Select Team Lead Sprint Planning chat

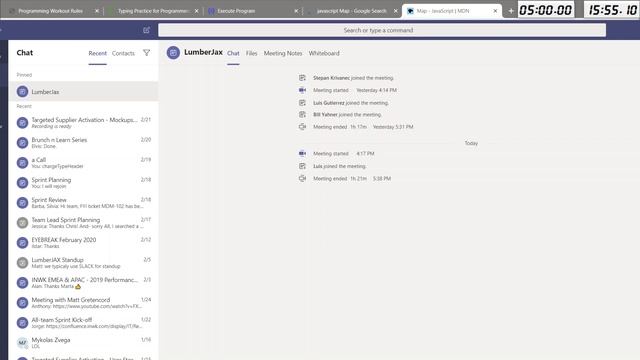tap(83, 222)
